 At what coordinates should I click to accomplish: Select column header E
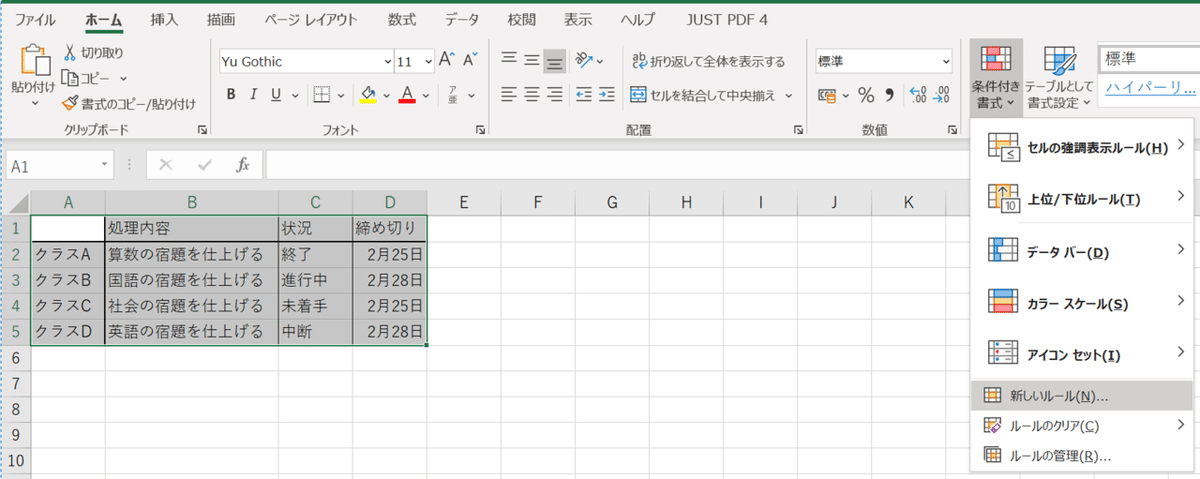pos(464,203)
